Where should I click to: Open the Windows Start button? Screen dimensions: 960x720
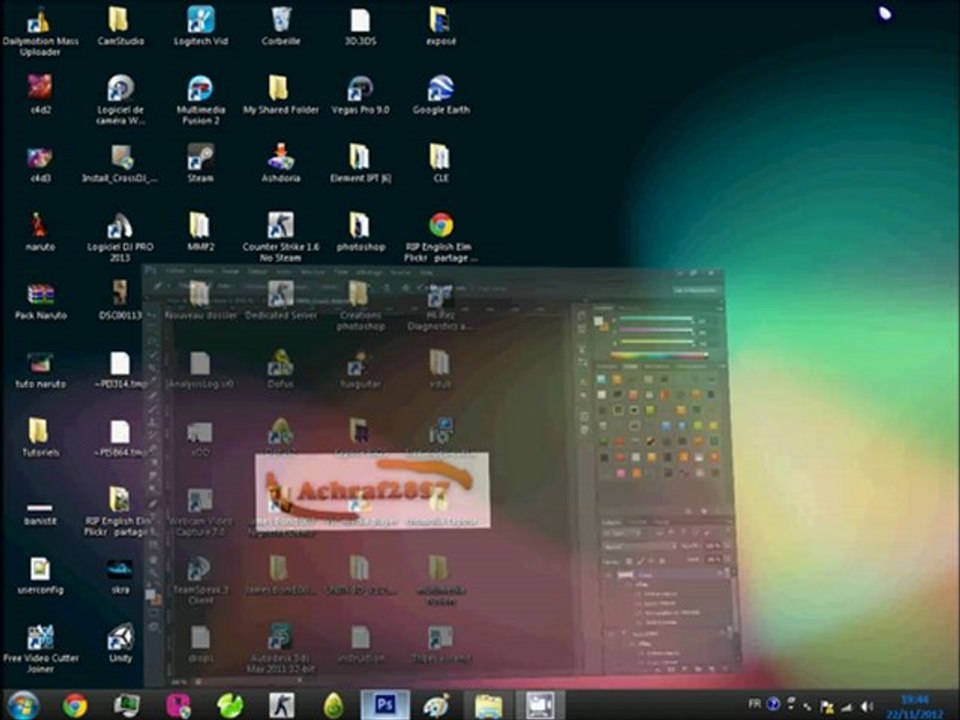point(23,705)
